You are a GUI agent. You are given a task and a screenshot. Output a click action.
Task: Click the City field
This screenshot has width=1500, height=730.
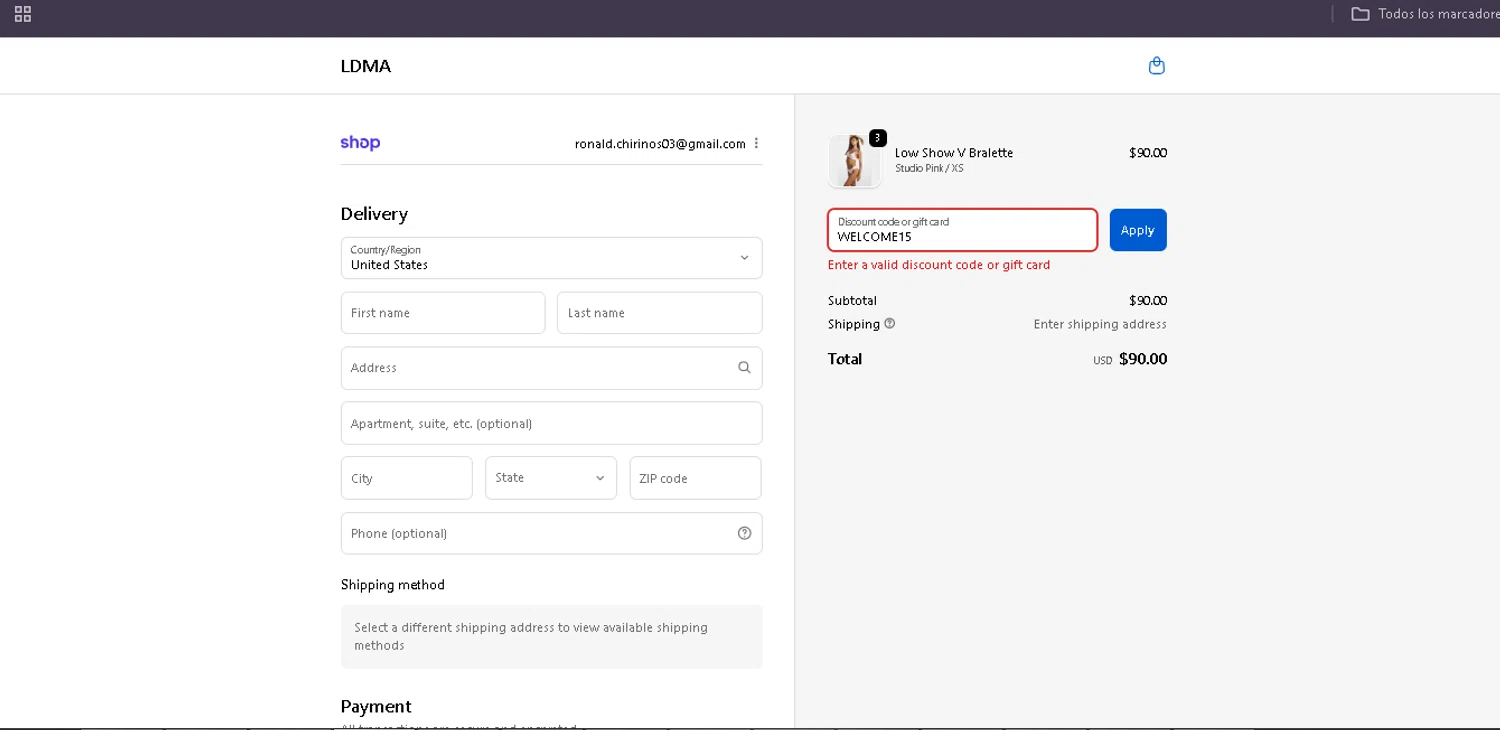[407, 478]
